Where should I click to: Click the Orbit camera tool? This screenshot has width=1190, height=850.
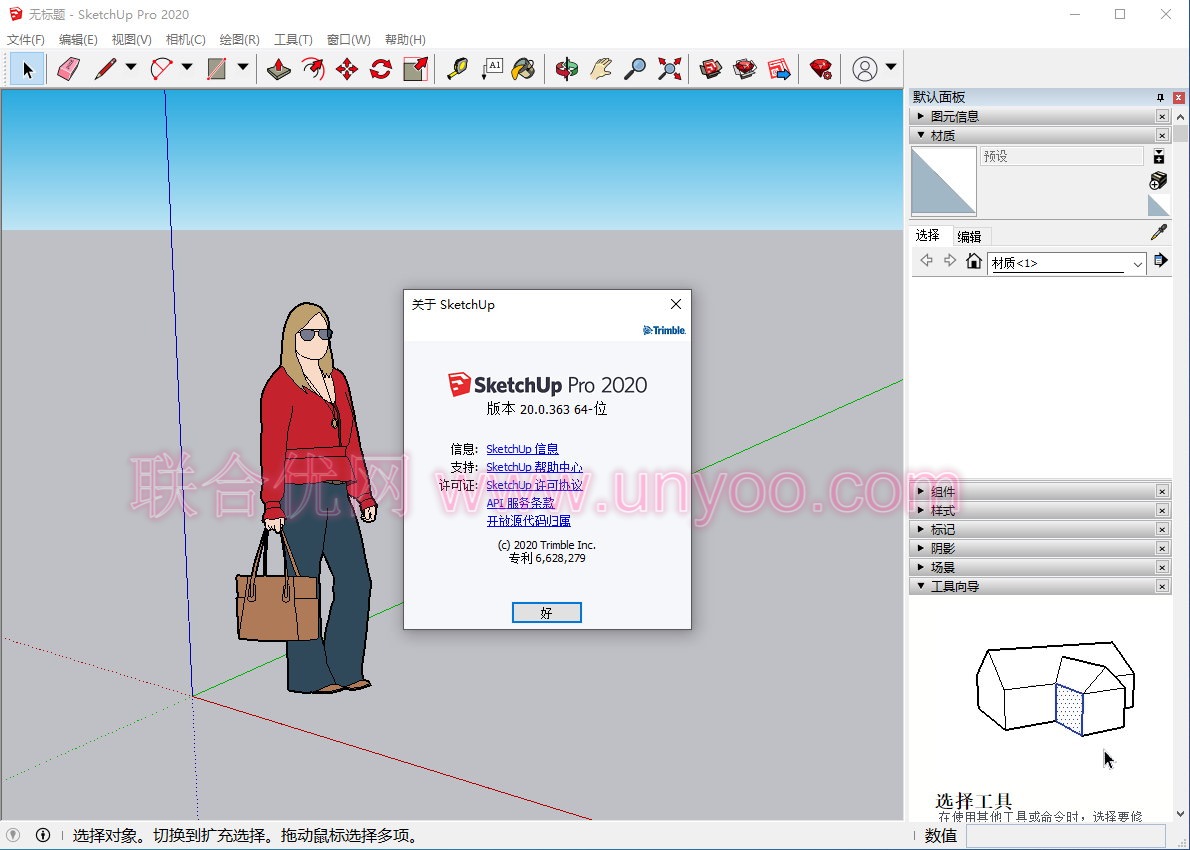pos(567,69)
